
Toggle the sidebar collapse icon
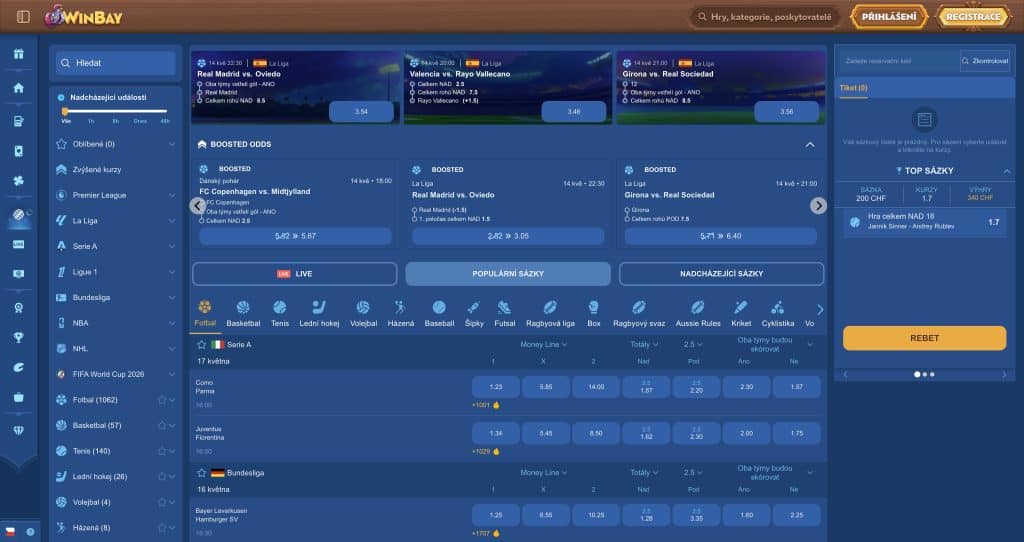[23, 17]
